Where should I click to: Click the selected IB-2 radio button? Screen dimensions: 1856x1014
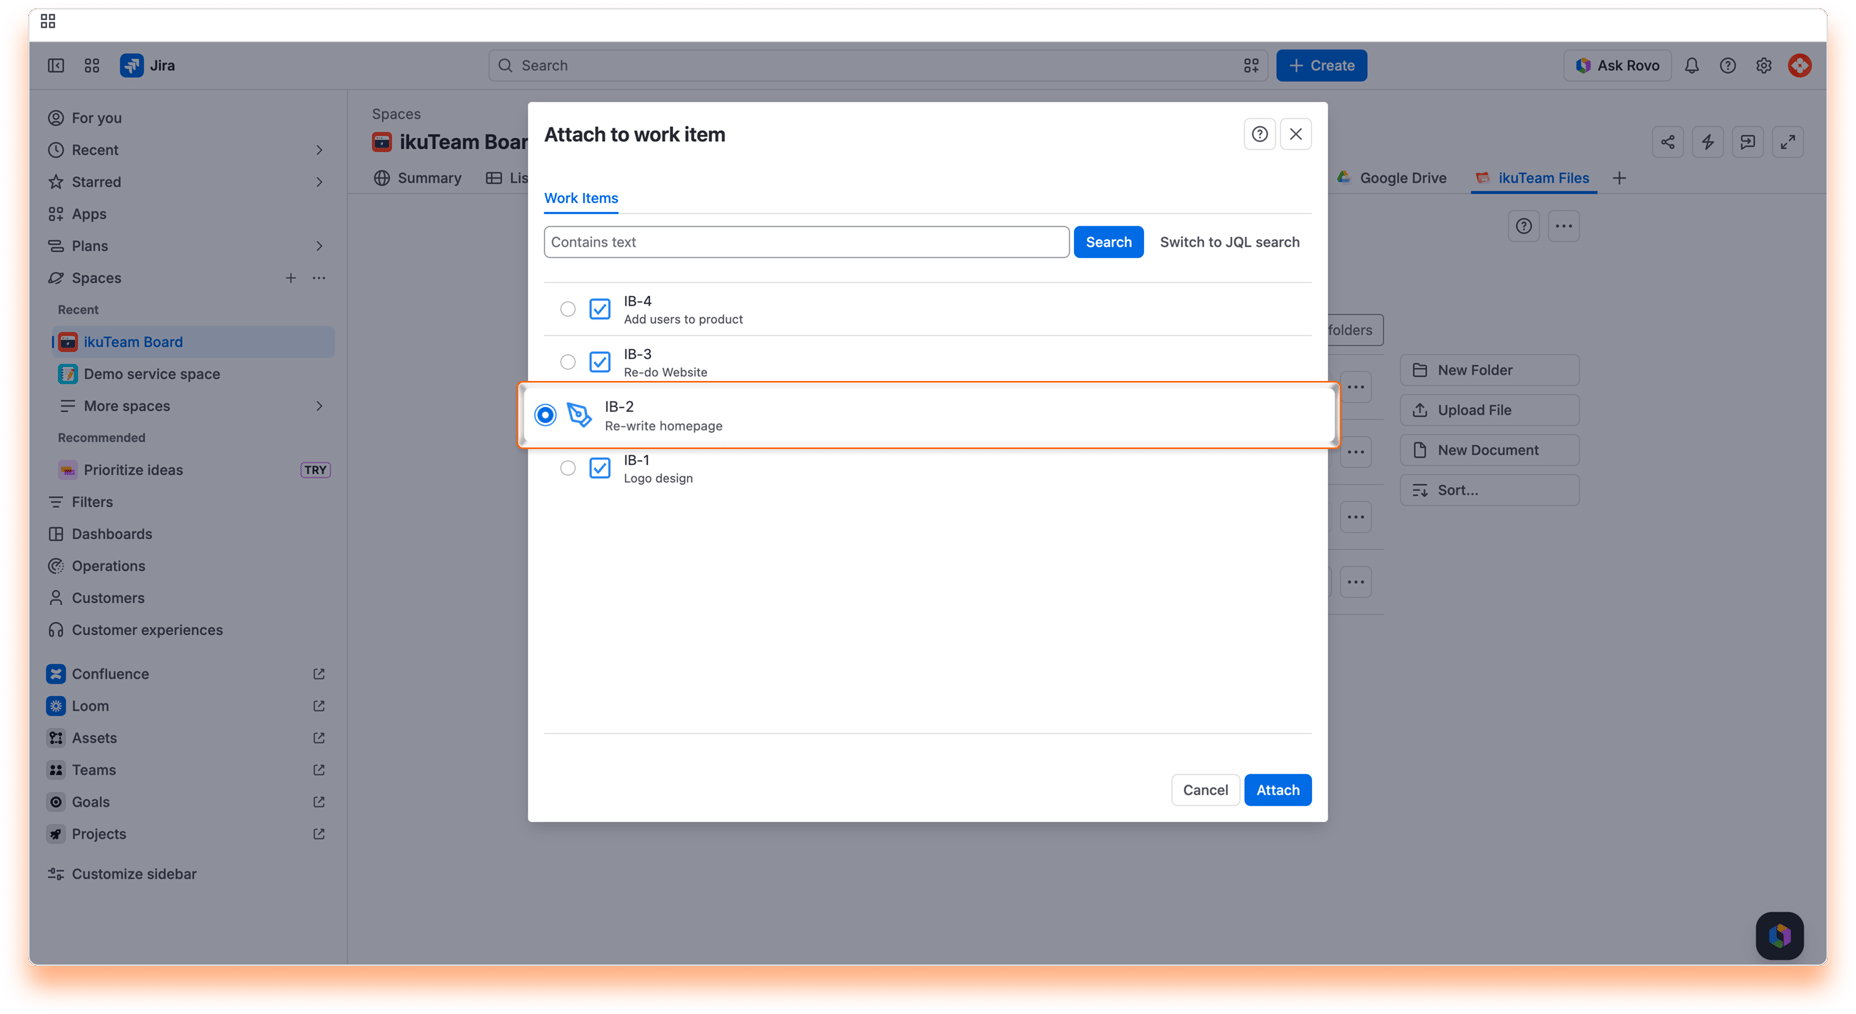(545, 415)
